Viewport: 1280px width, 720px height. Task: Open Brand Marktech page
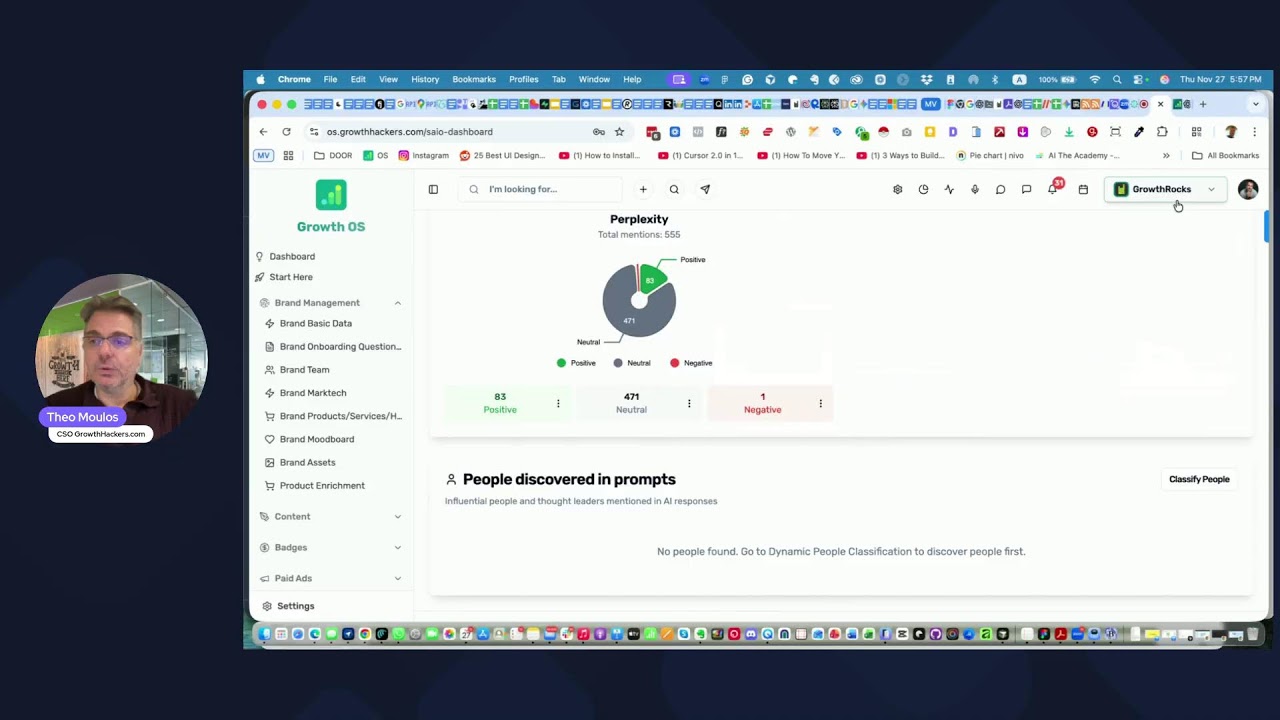[x=312, y=393]
